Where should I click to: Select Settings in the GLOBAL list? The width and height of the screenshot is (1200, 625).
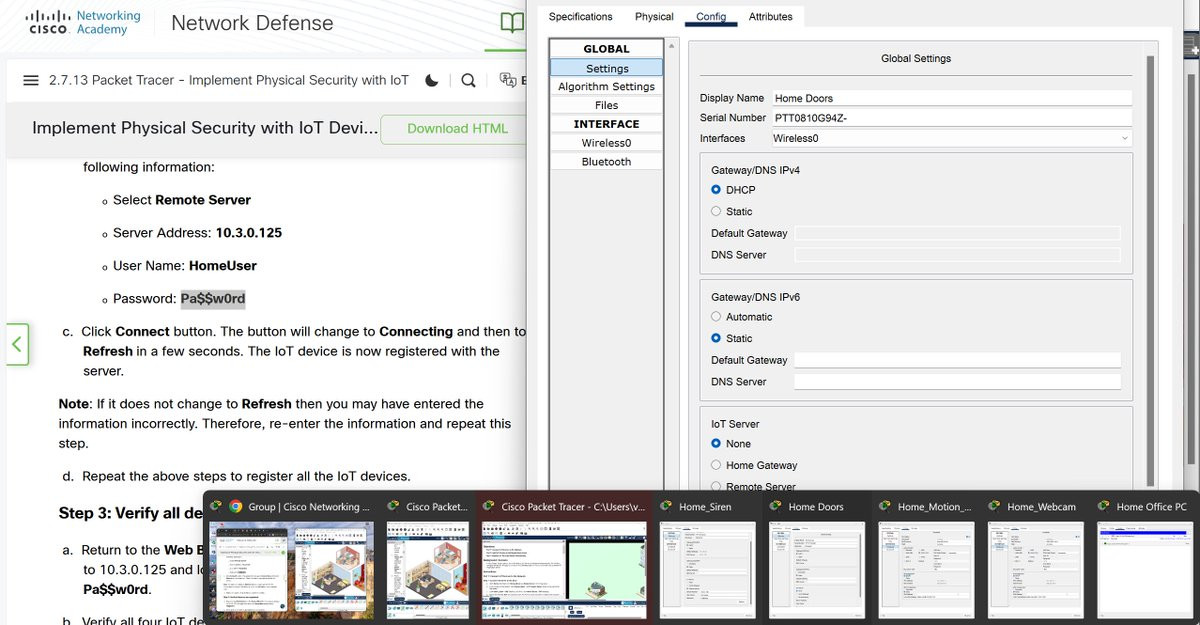607,68
